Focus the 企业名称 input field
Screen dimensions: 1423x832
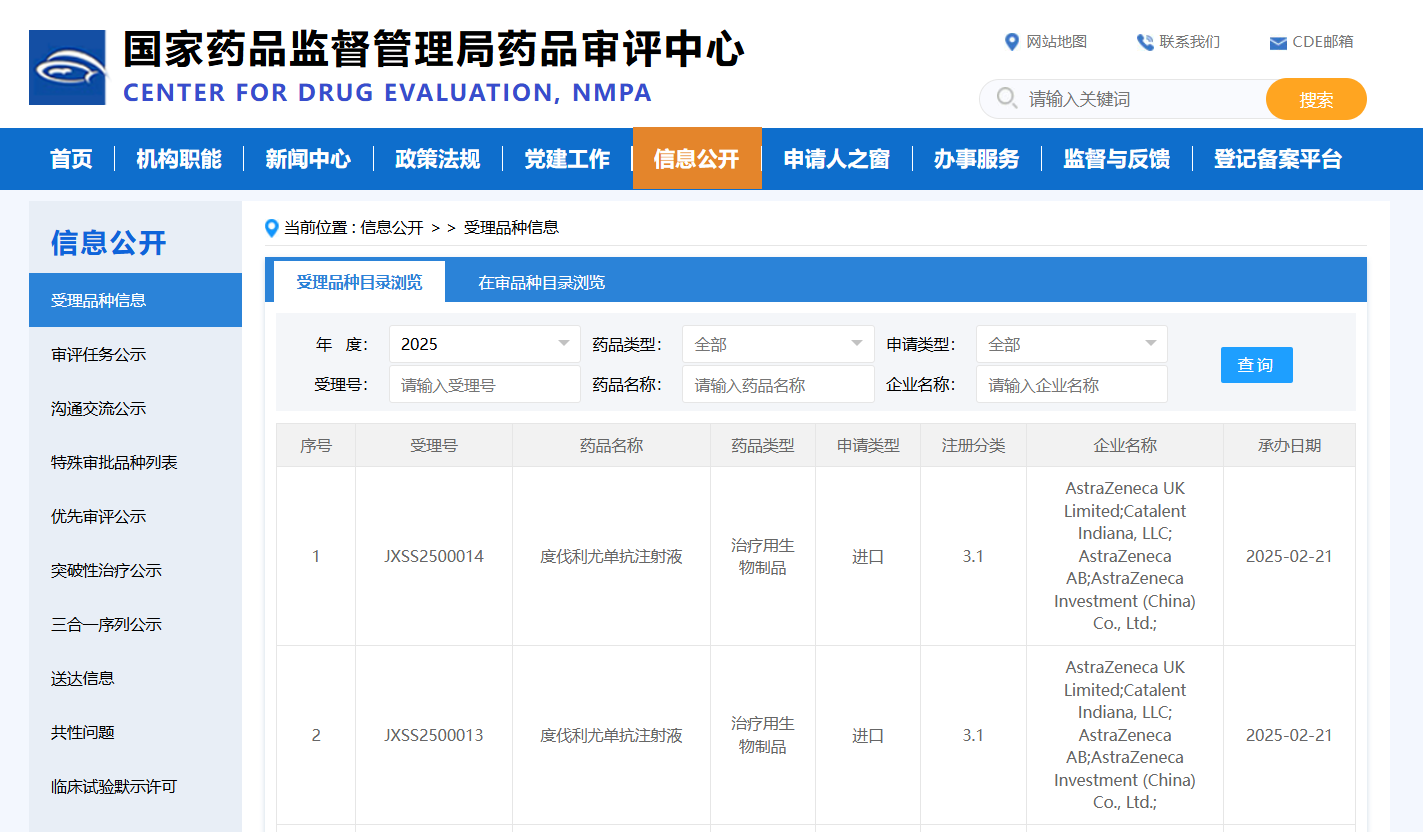[1071, 384]
